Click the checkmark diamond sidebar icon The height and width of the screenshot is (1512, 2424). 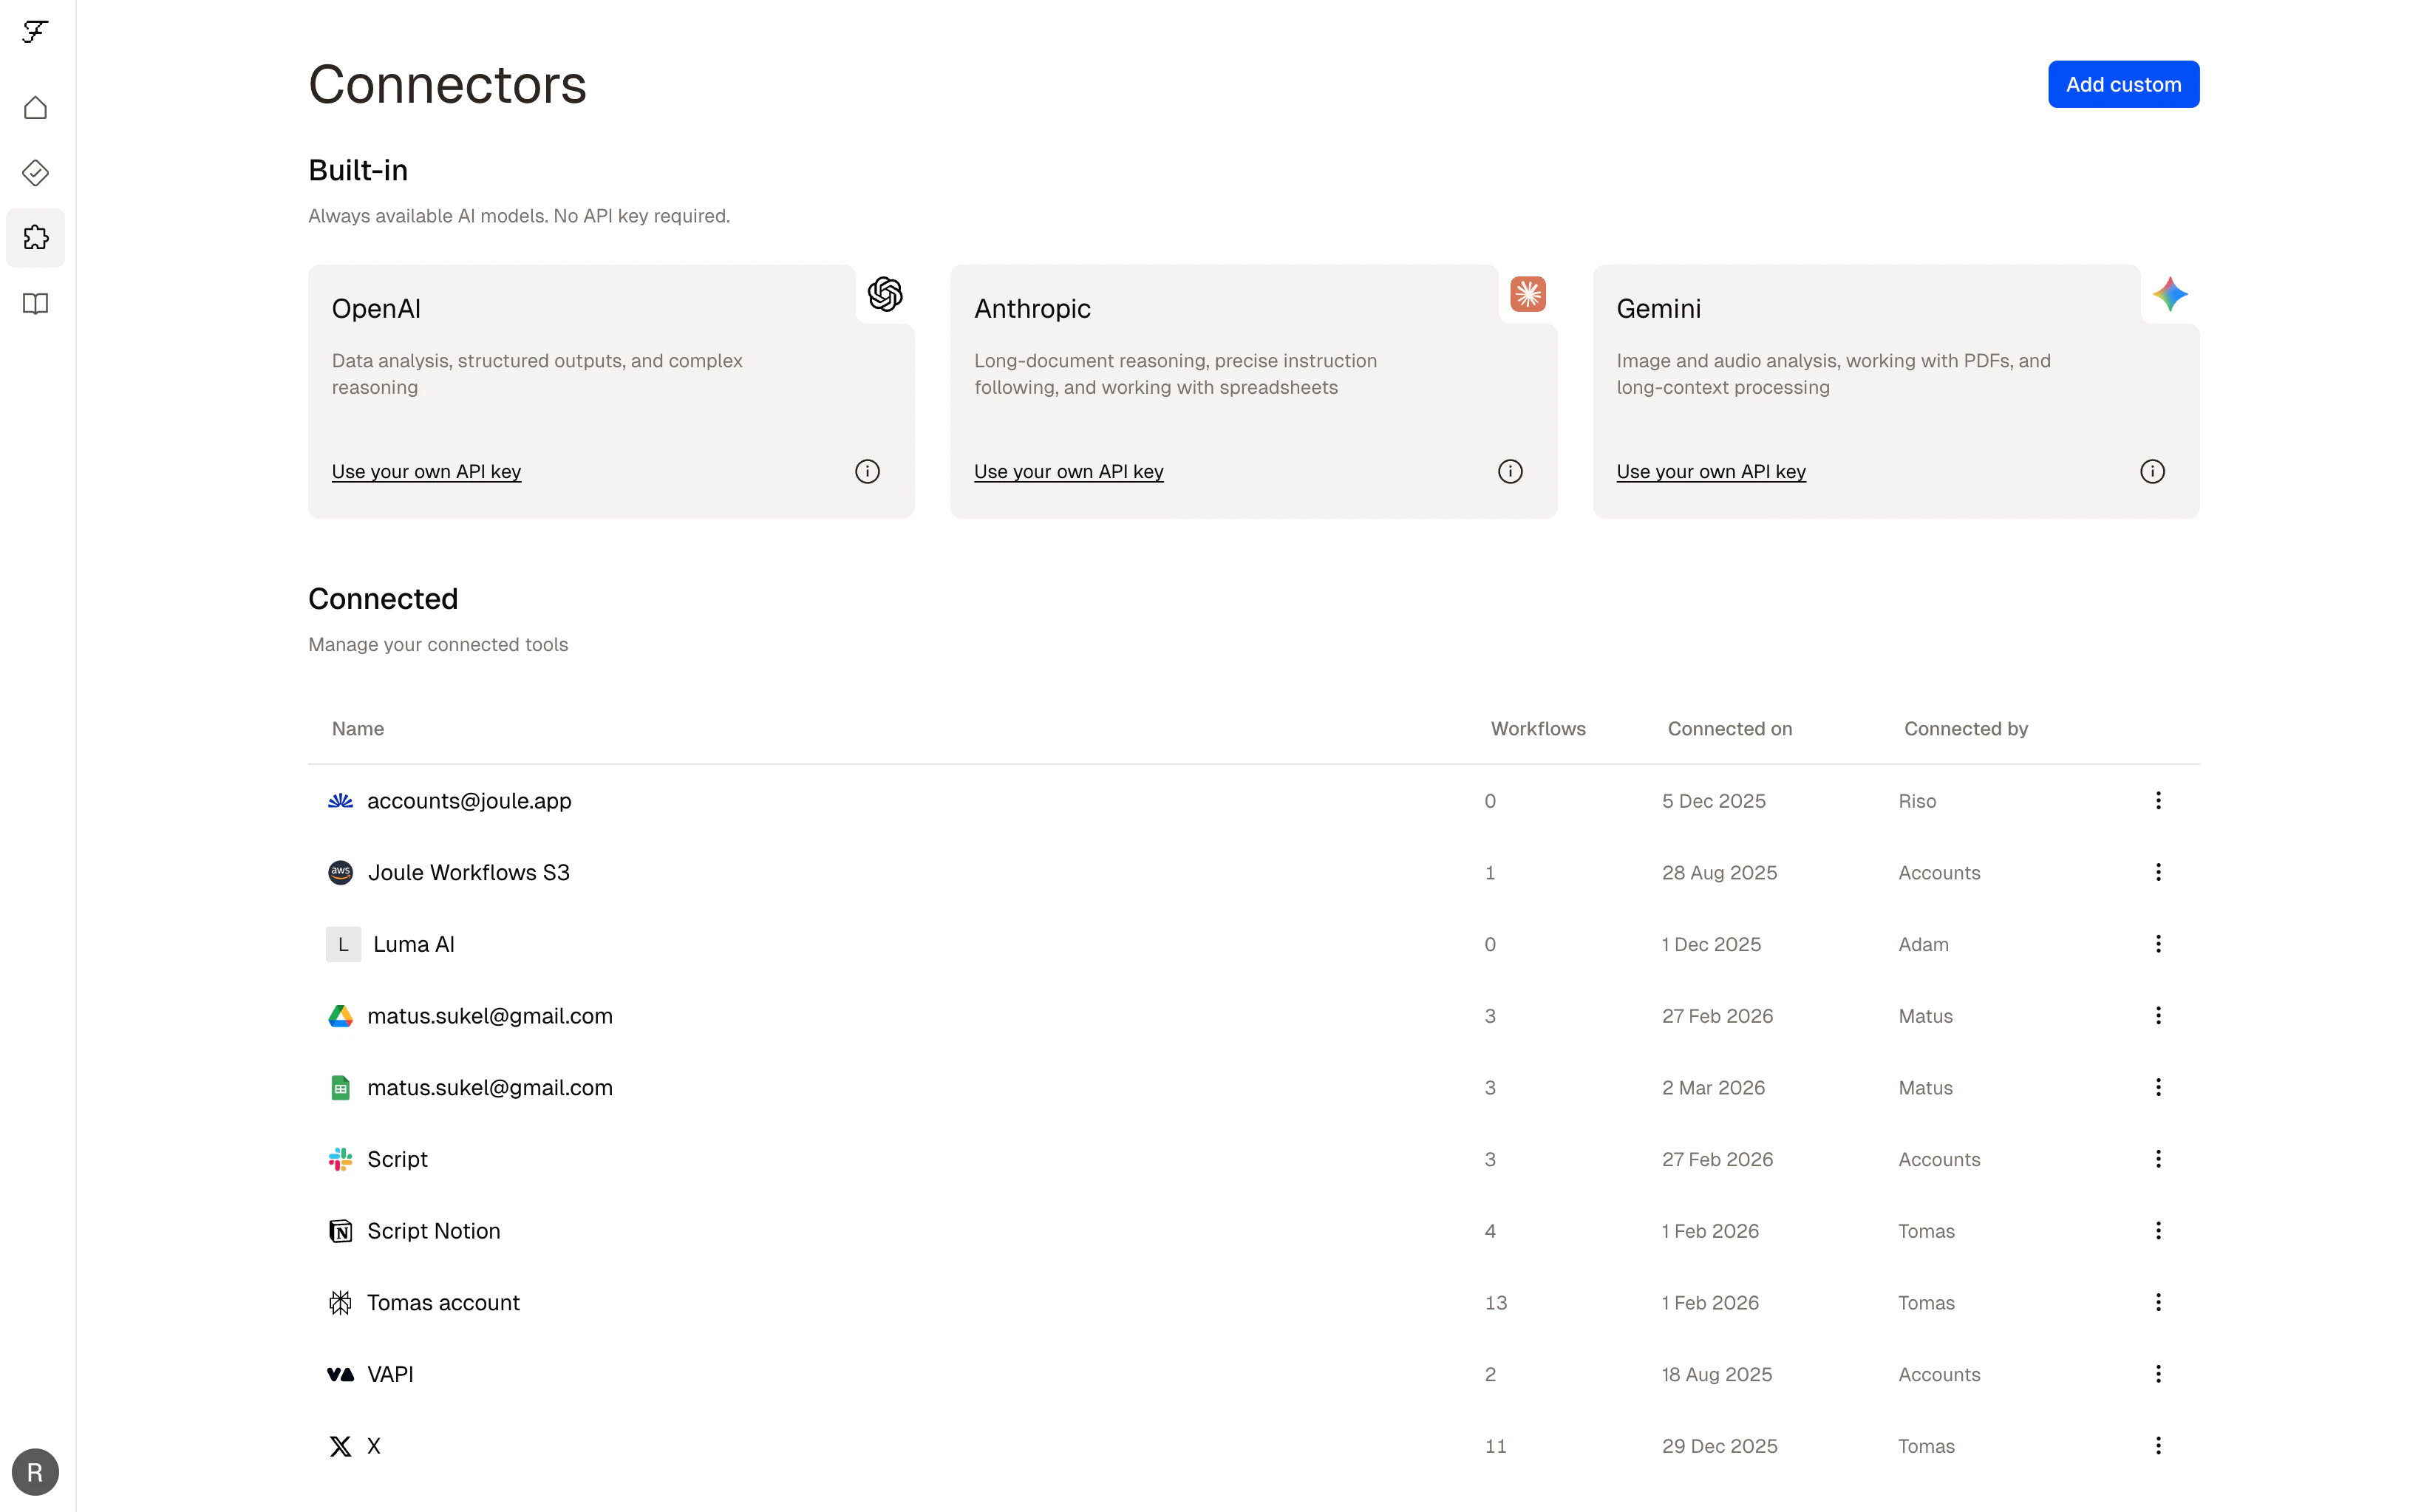(35, 173)
